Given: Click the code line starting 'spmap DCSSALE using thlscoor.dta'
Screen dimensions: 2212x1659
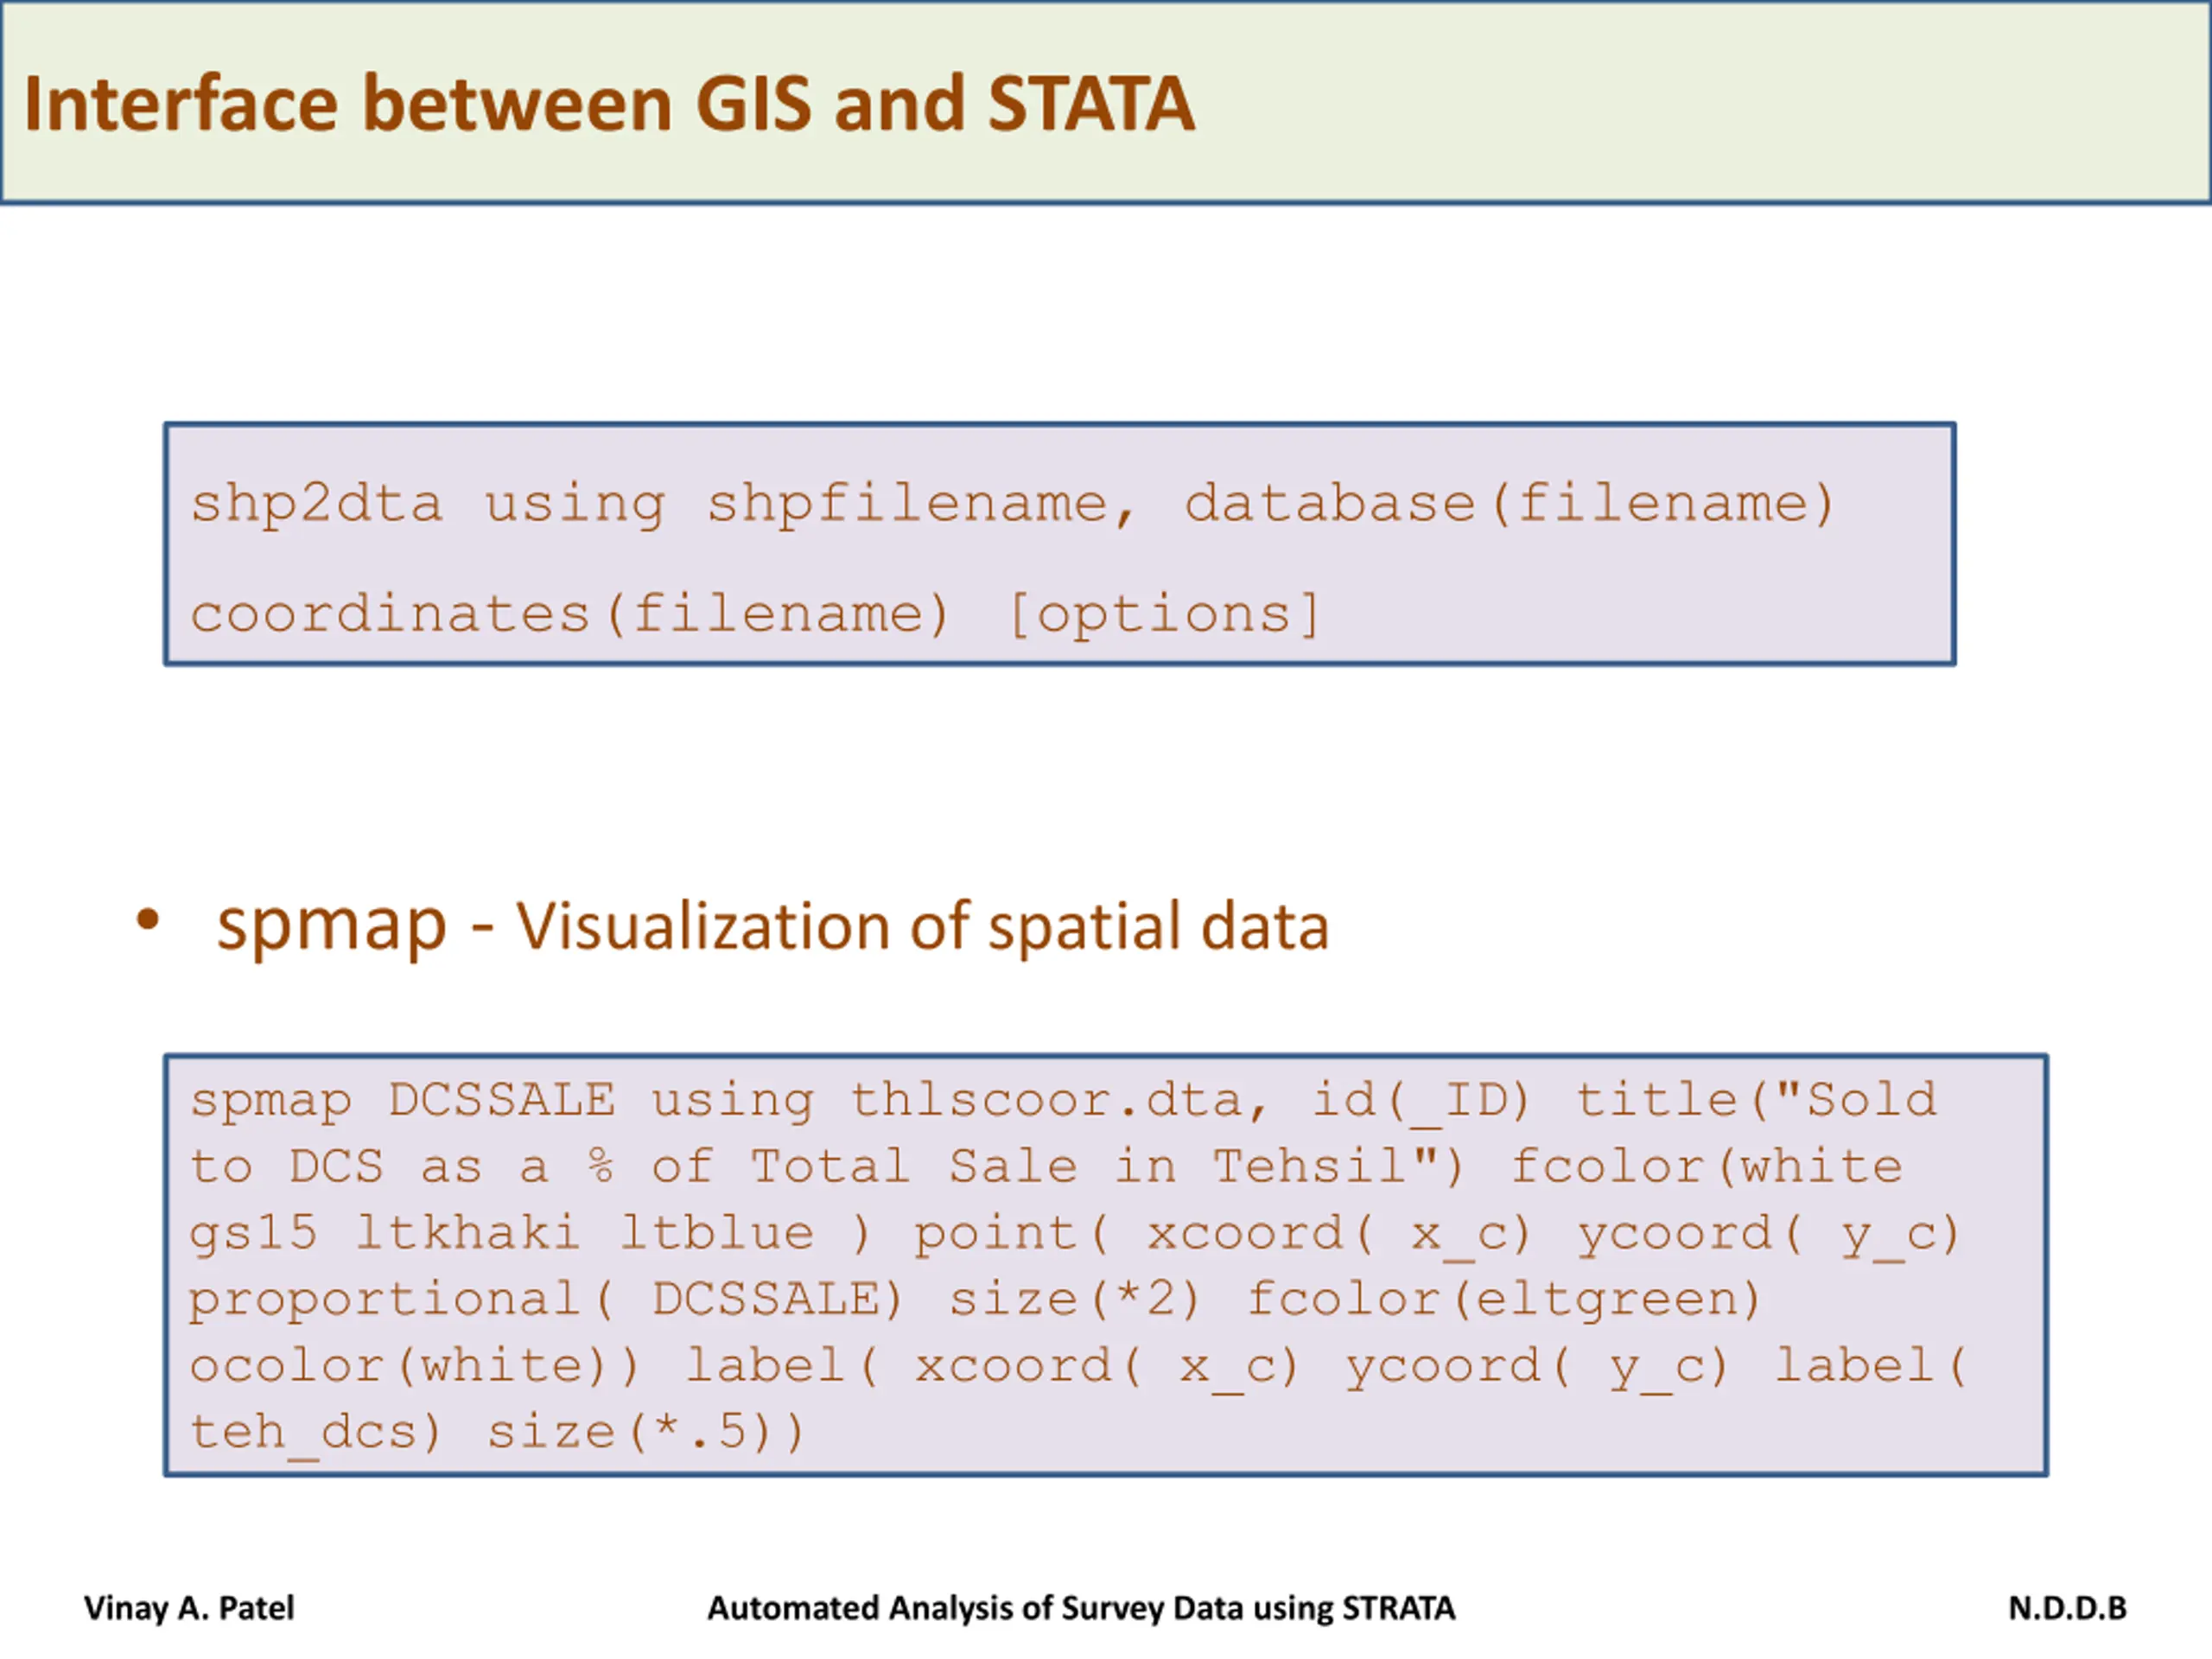Looking at the screenshot, I should (x=1064, y=1101).
